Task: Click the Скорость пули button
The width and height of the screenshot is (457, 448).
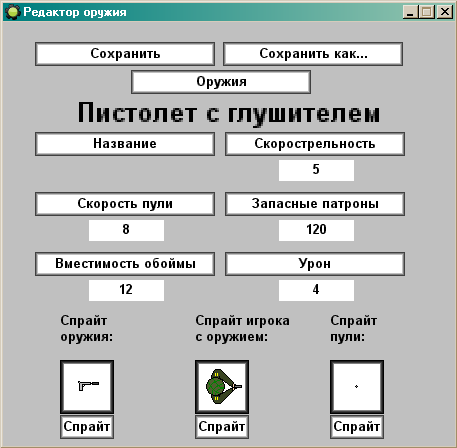Action: tap(125, 204)
